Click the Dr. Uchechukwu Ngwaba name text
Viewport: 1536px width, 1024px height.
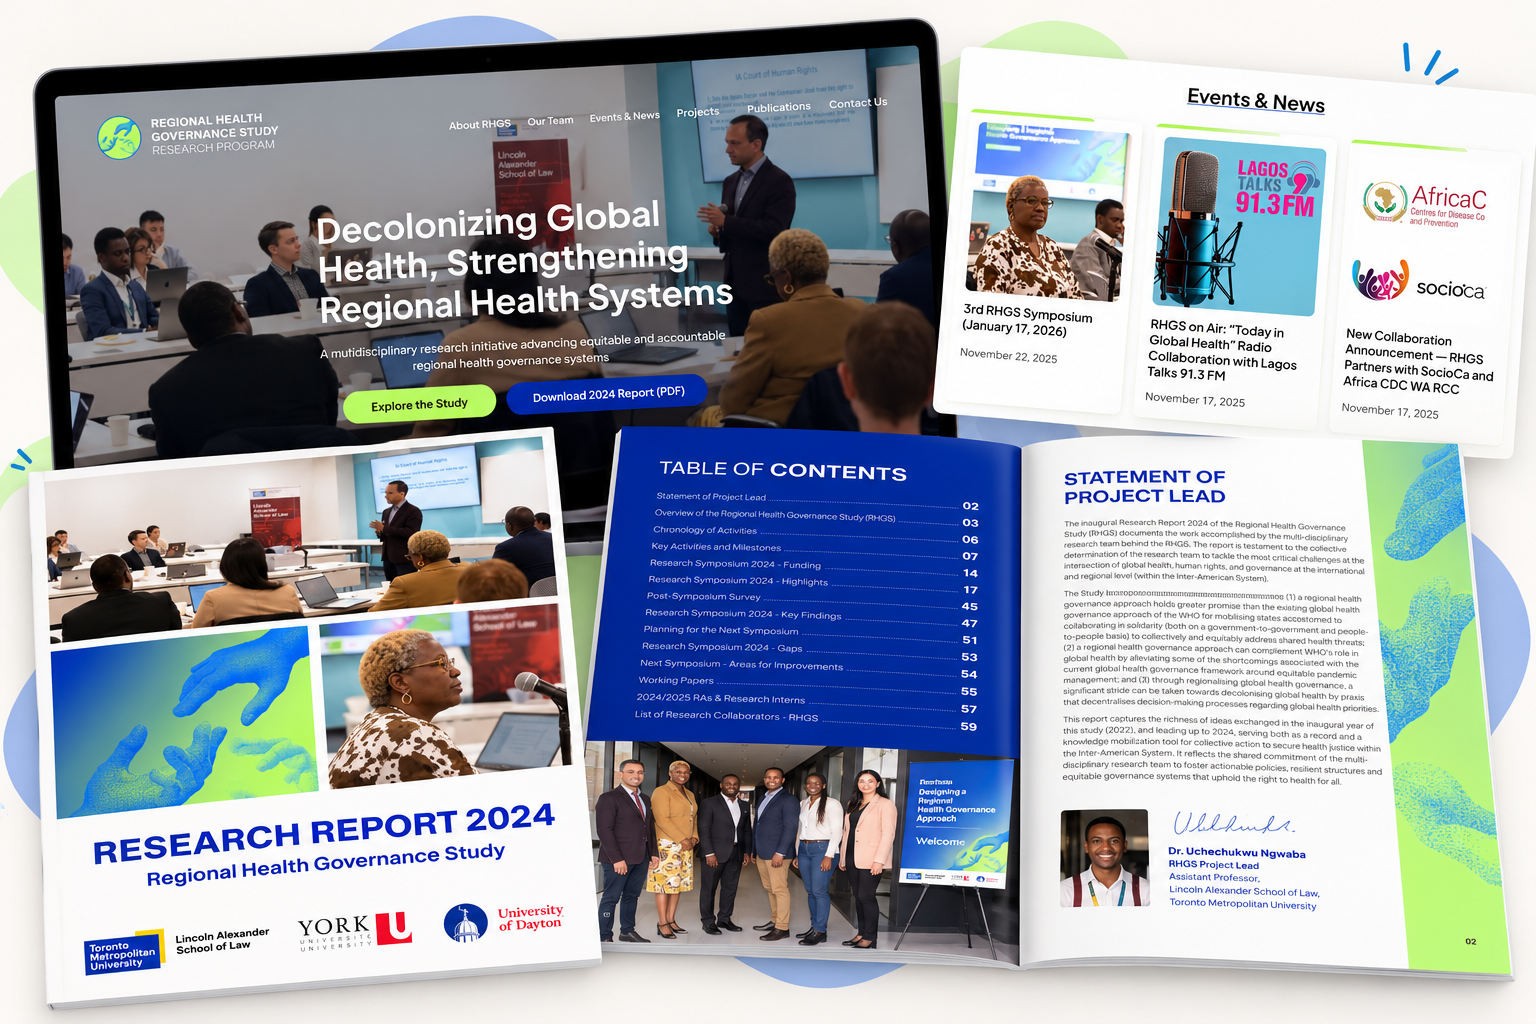click(1237, 853)
